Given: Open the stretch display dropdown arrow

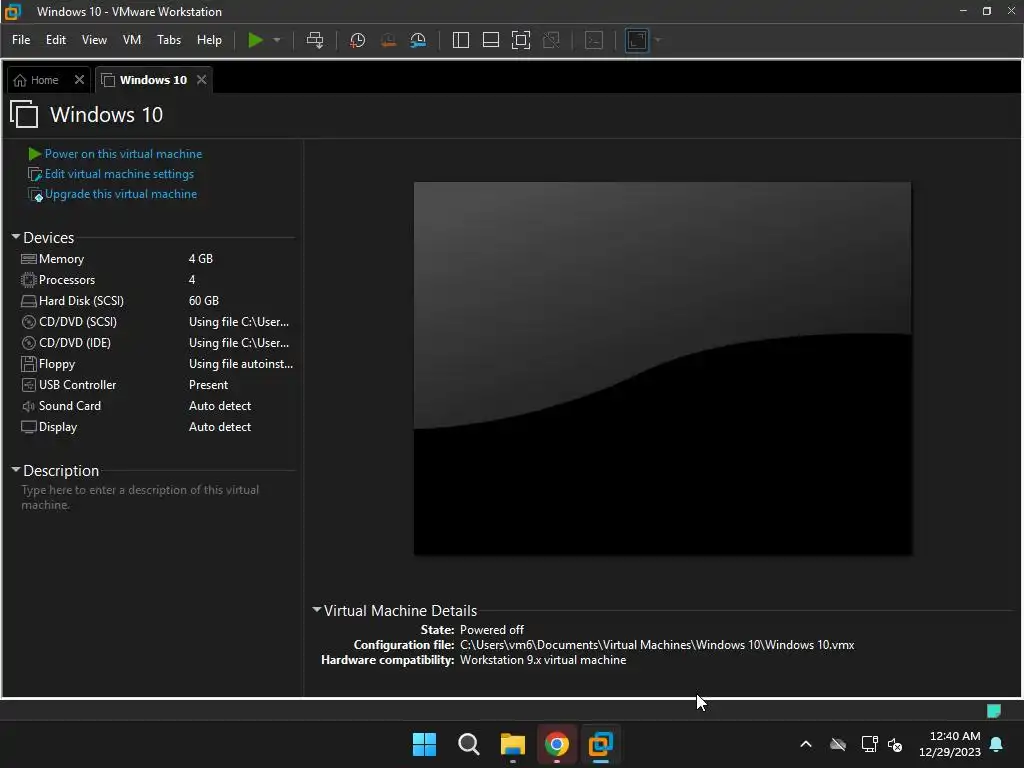Looking at the screenshot, I should click(x=658, y=40).
